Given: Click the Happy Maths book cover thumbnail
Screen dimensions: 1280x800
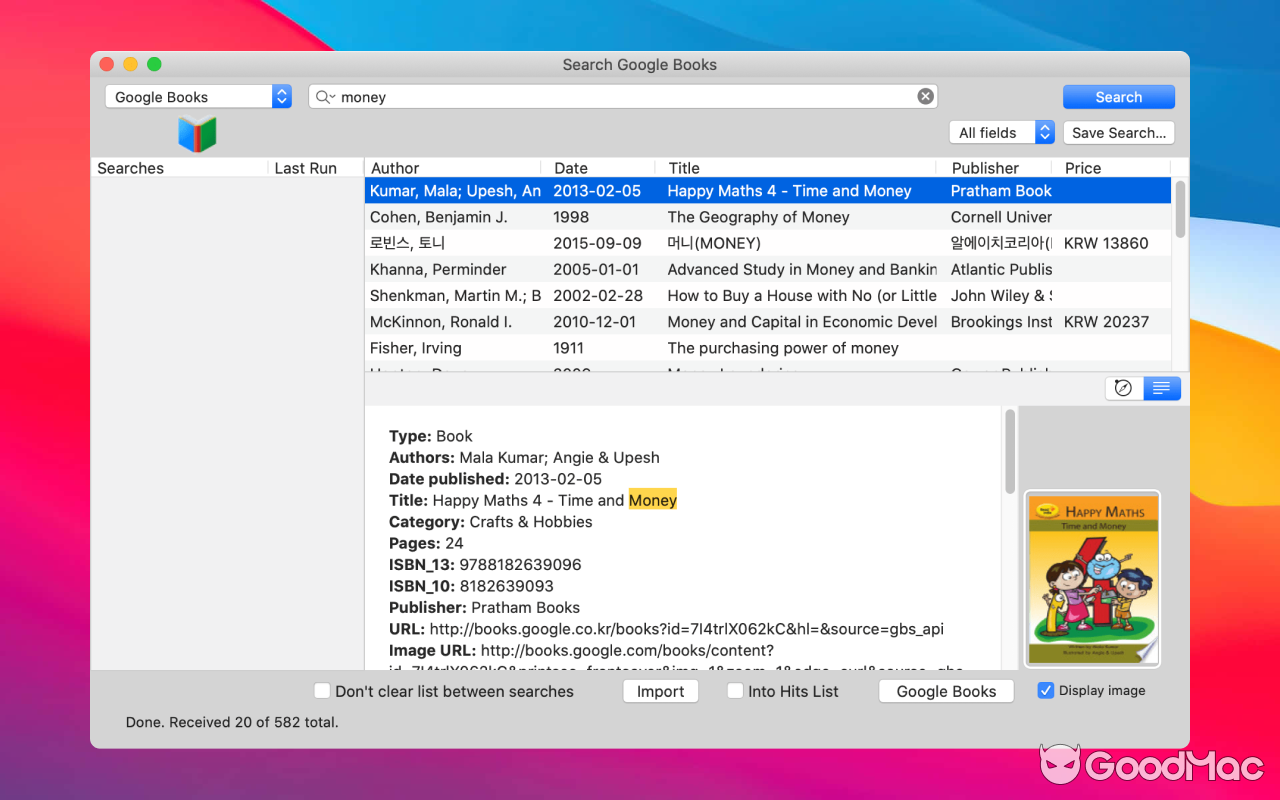Looking at the screenshot, I should pos(1092,578).
